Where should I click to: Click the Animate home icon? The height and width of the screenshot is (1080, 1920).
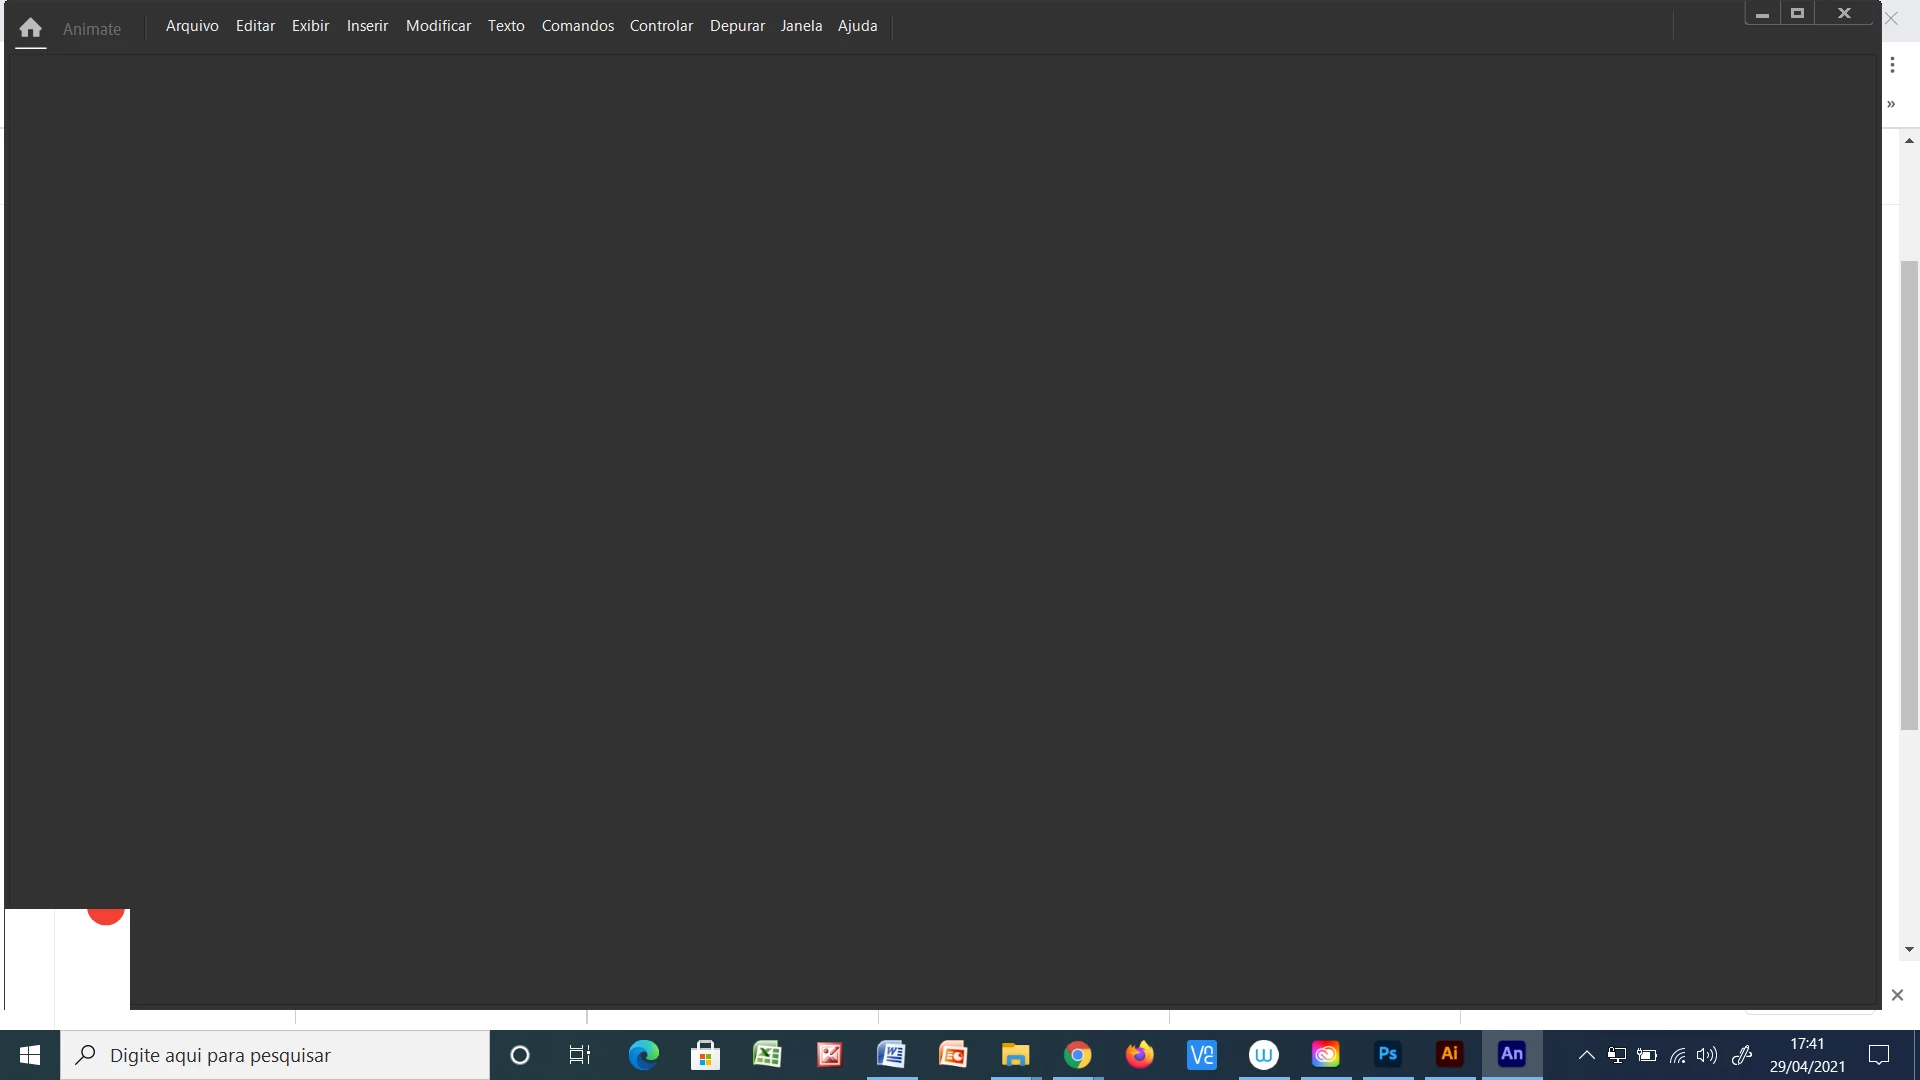[30, 28]
